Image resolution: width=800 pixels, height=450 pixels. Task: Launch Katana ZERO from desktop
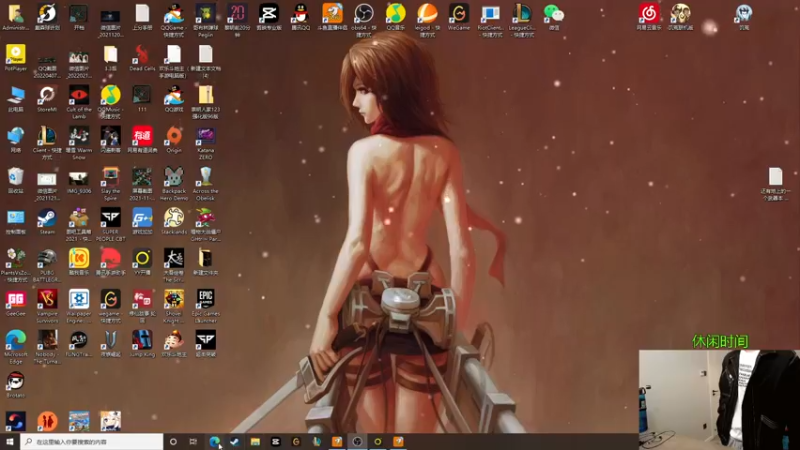205,143
